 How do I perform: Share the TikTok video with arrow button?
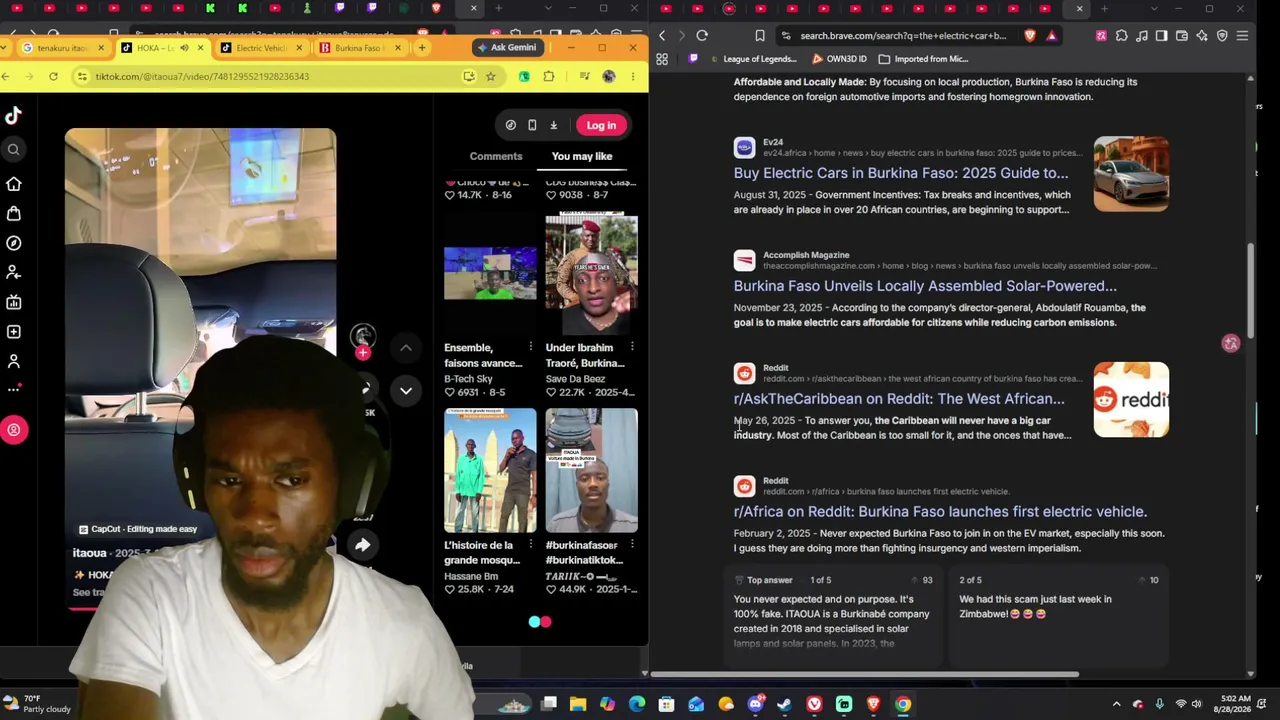pyautogui.click(x=362, y=545)
